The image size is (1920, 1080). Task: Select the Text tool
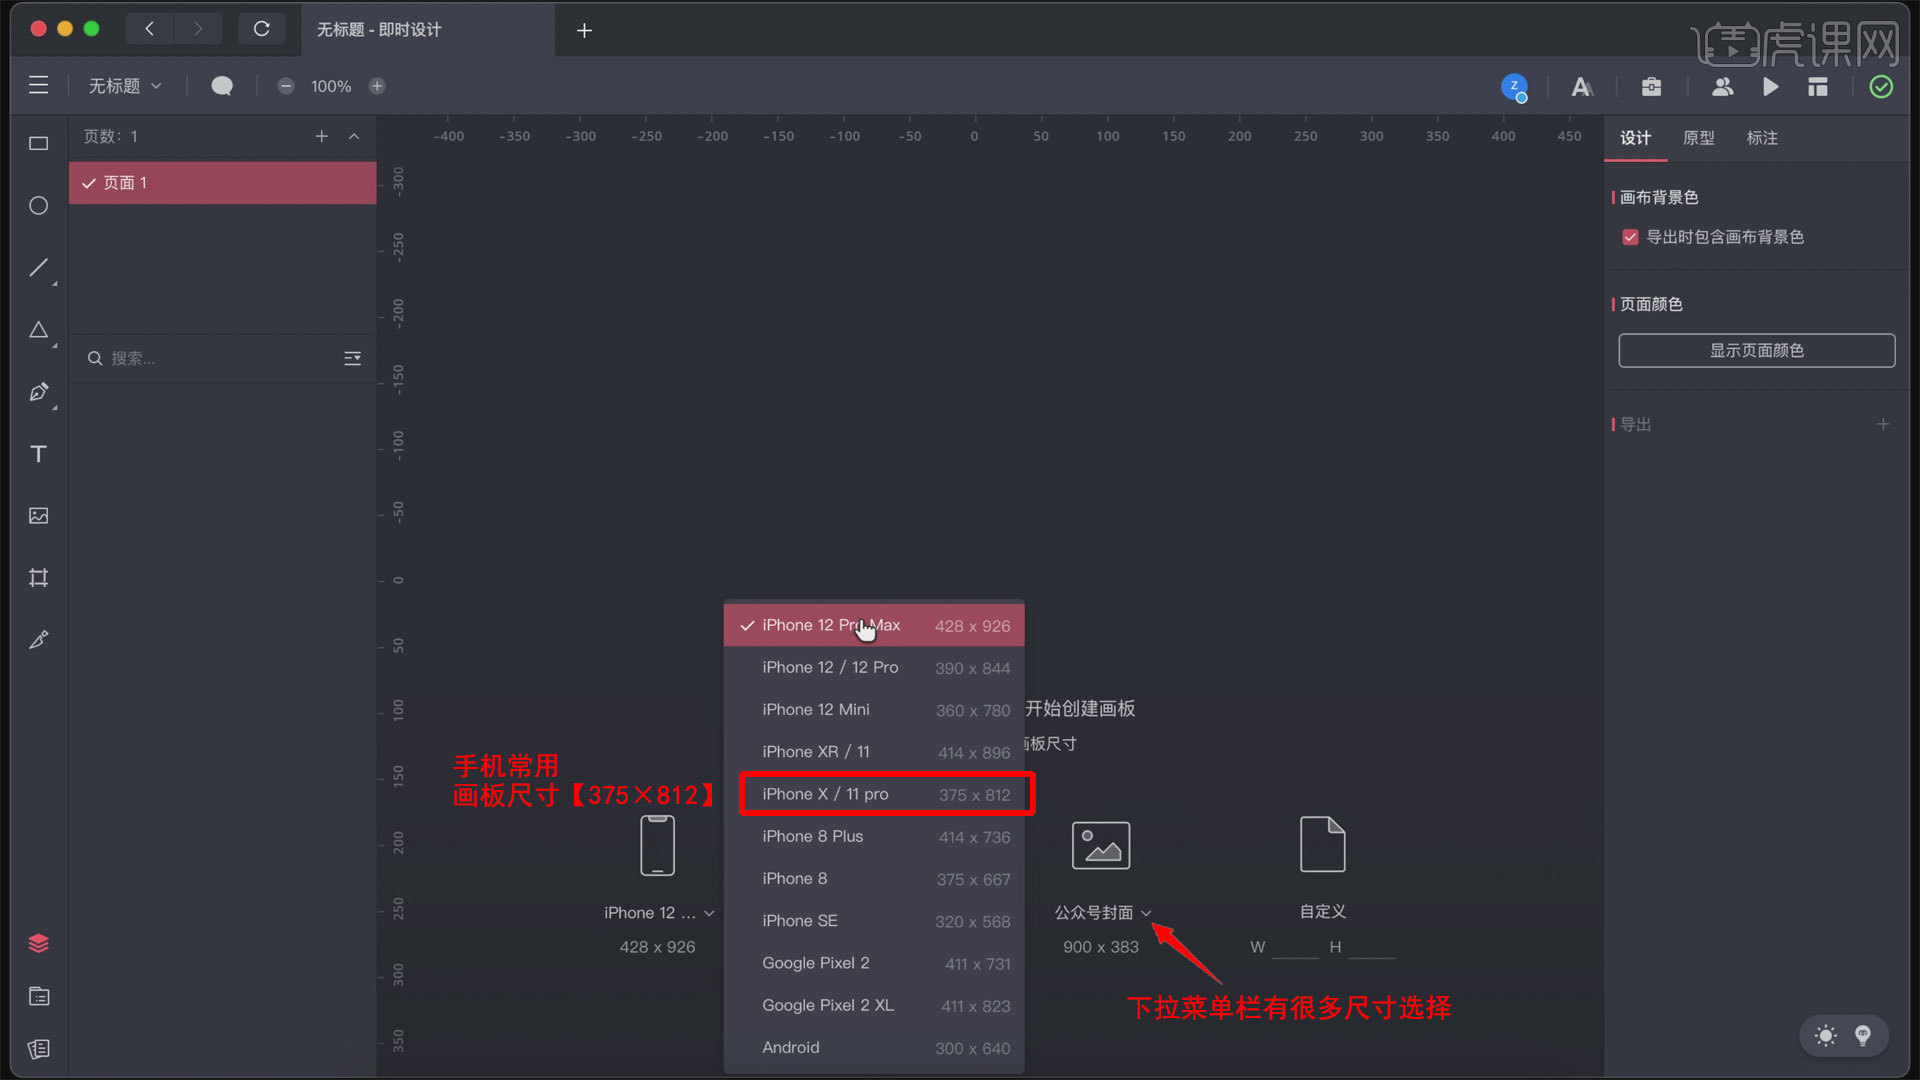click(38, 454)
